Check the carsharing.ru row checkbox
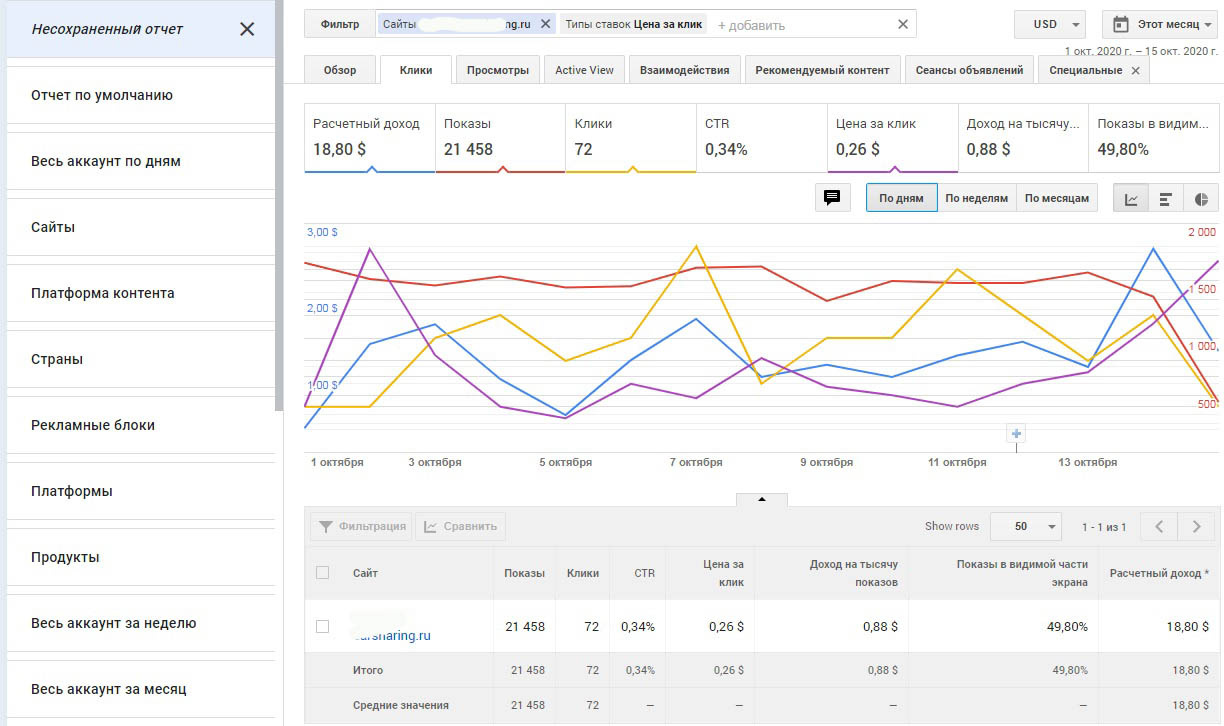Viewport: 1224px width, 726px height. (322, 626)
